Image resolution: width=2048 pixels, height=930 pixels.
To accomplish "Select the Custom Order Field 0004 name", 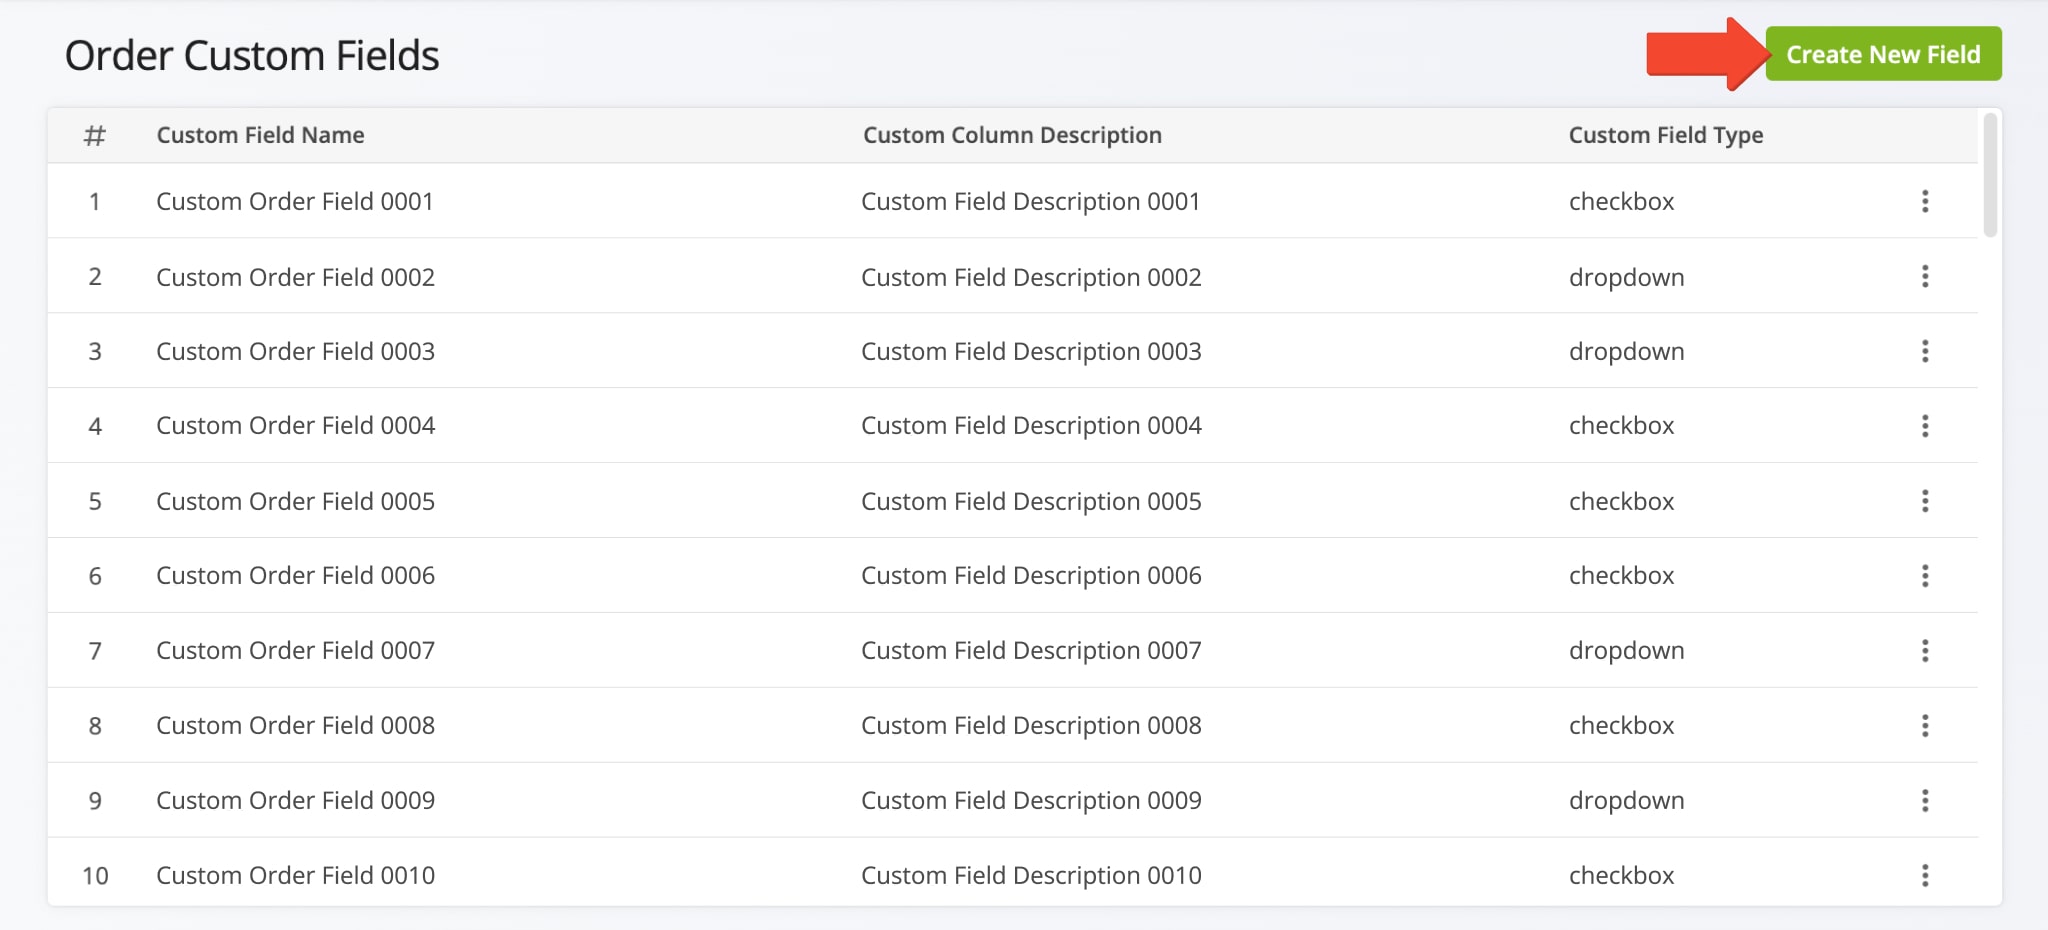I will click(x=295, y=426).
